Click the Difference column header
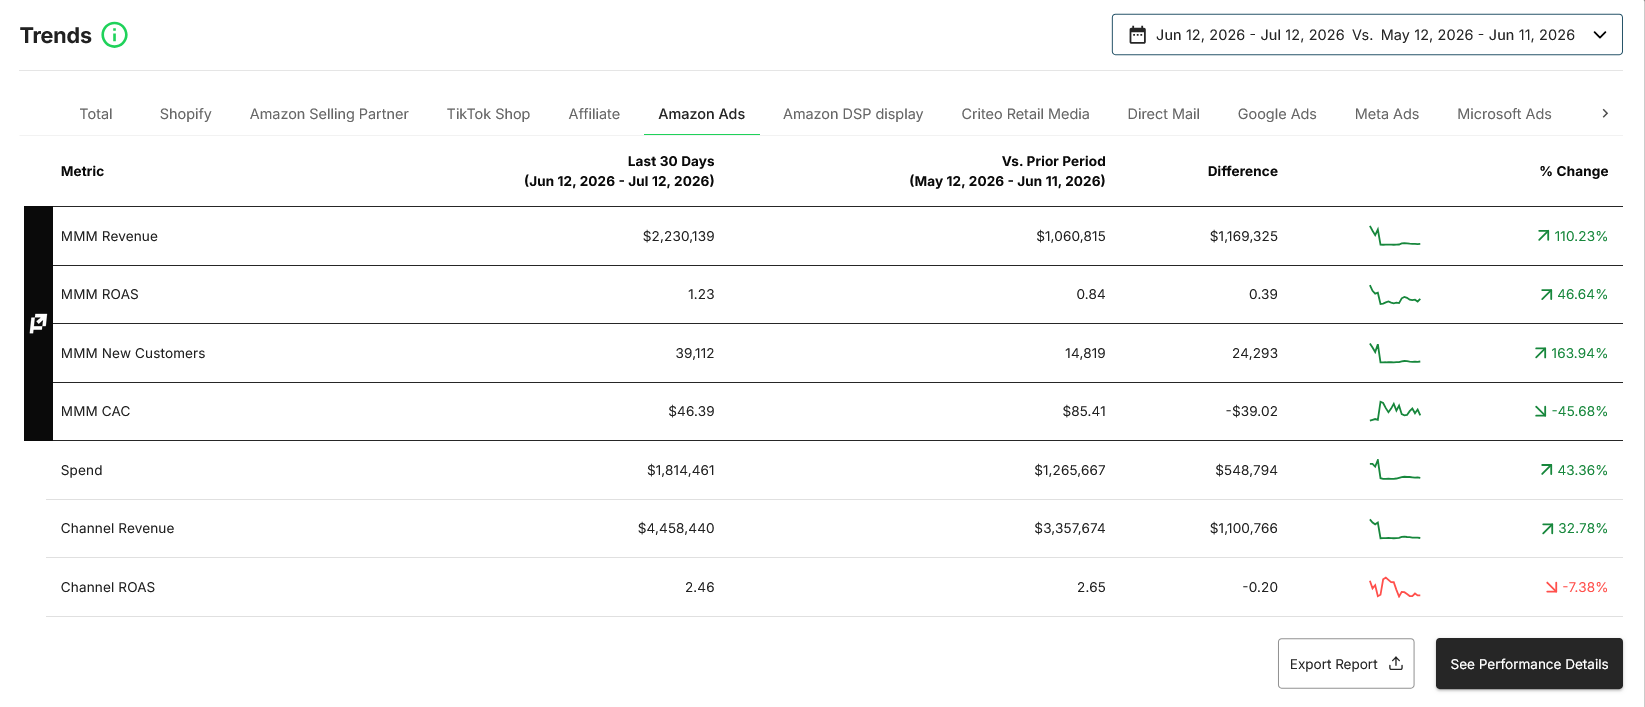 click(x=1242, y=171)
